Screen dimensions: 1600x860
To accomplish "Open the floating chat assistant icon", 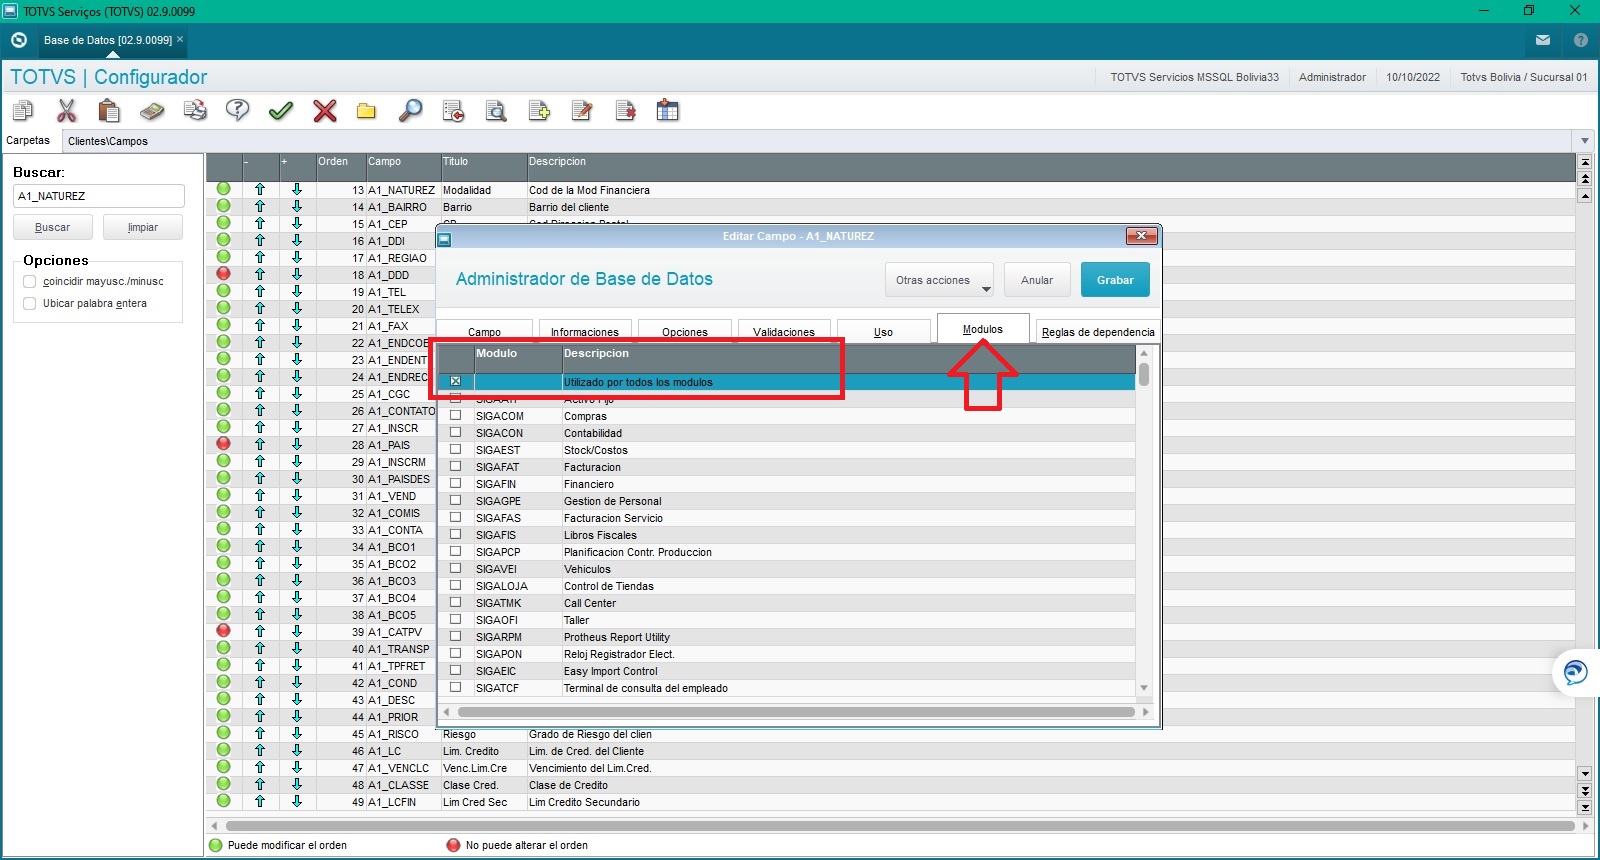I will click(x=1575, y=672).
